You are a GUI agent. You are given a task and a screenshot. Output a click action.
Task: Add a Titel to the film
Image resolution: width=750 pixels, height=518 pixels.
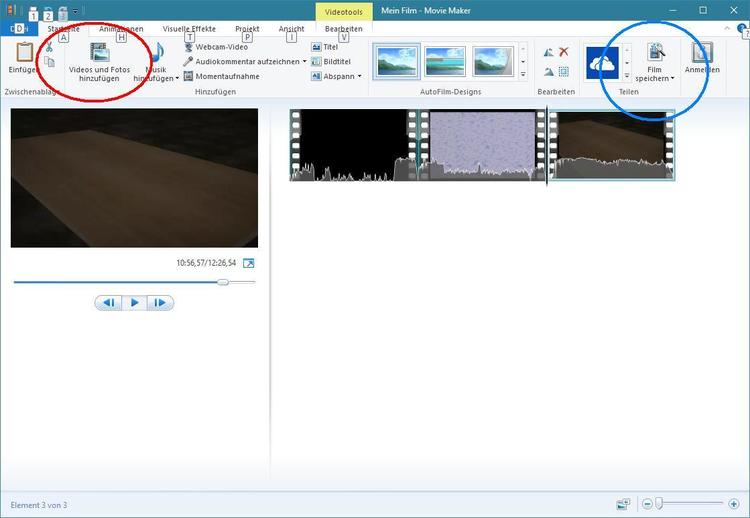(324, 47)
